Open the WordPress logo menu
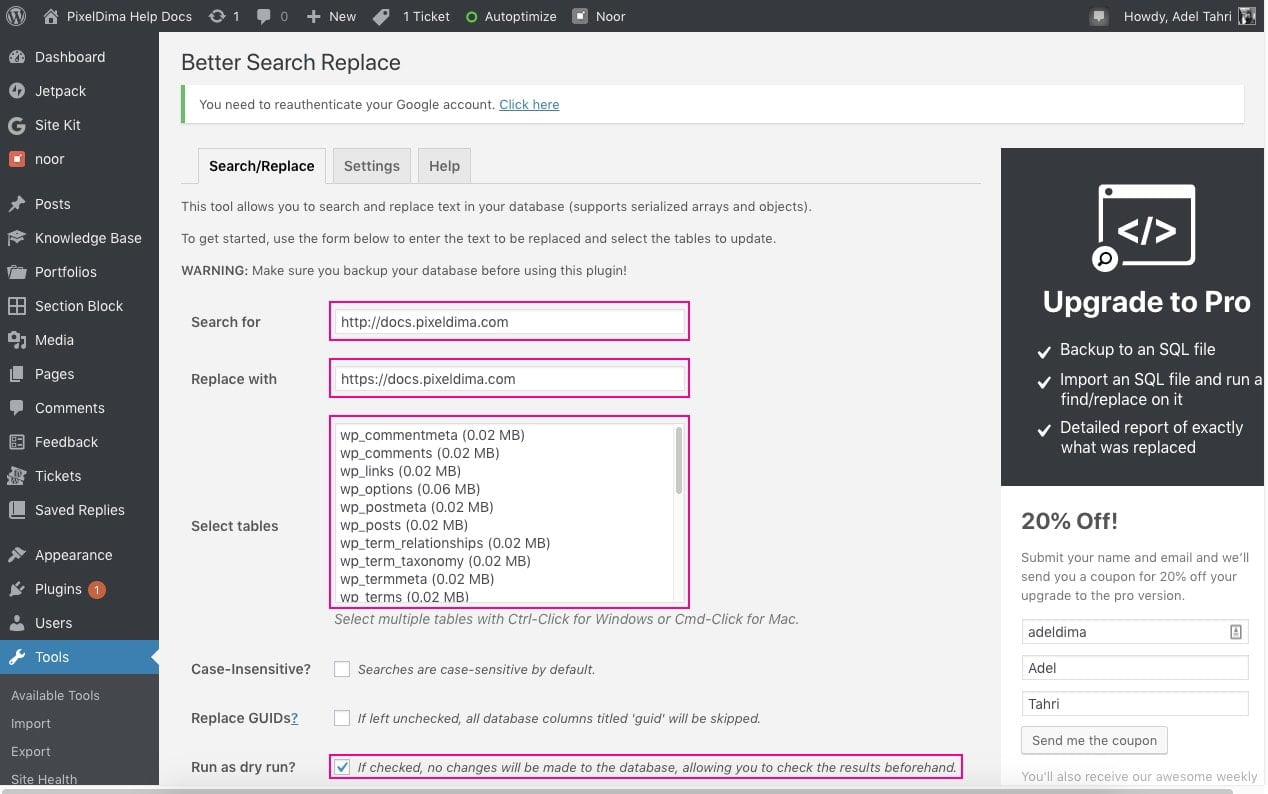 15,16
